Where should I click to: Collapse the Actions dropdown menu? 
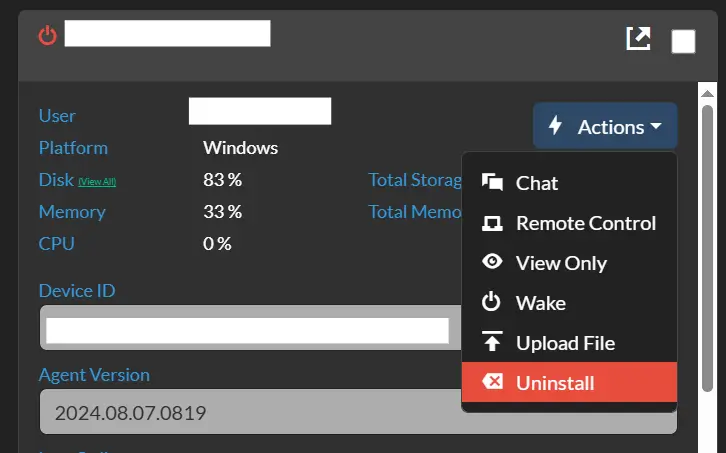point(604,127)
